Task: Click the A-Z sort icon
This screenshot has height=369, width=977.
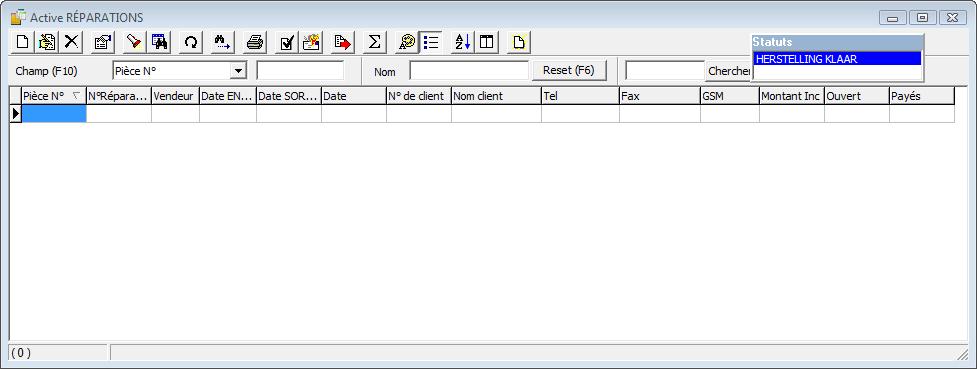Action: click(462, 42)
